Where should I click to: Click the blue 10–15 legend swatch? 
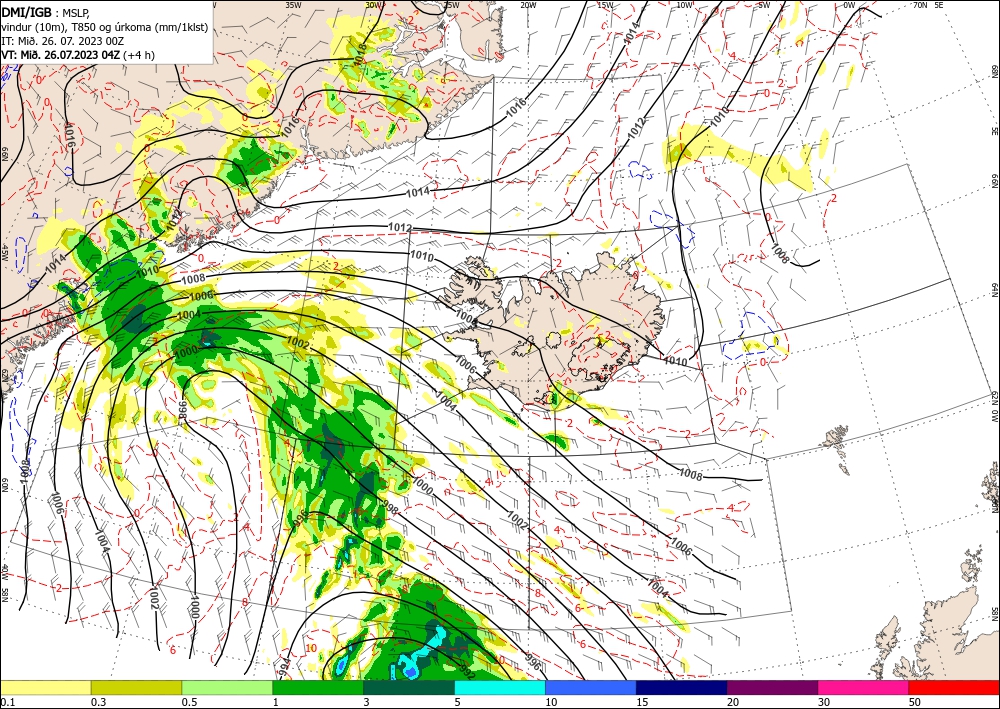click(x=591, y=687)
